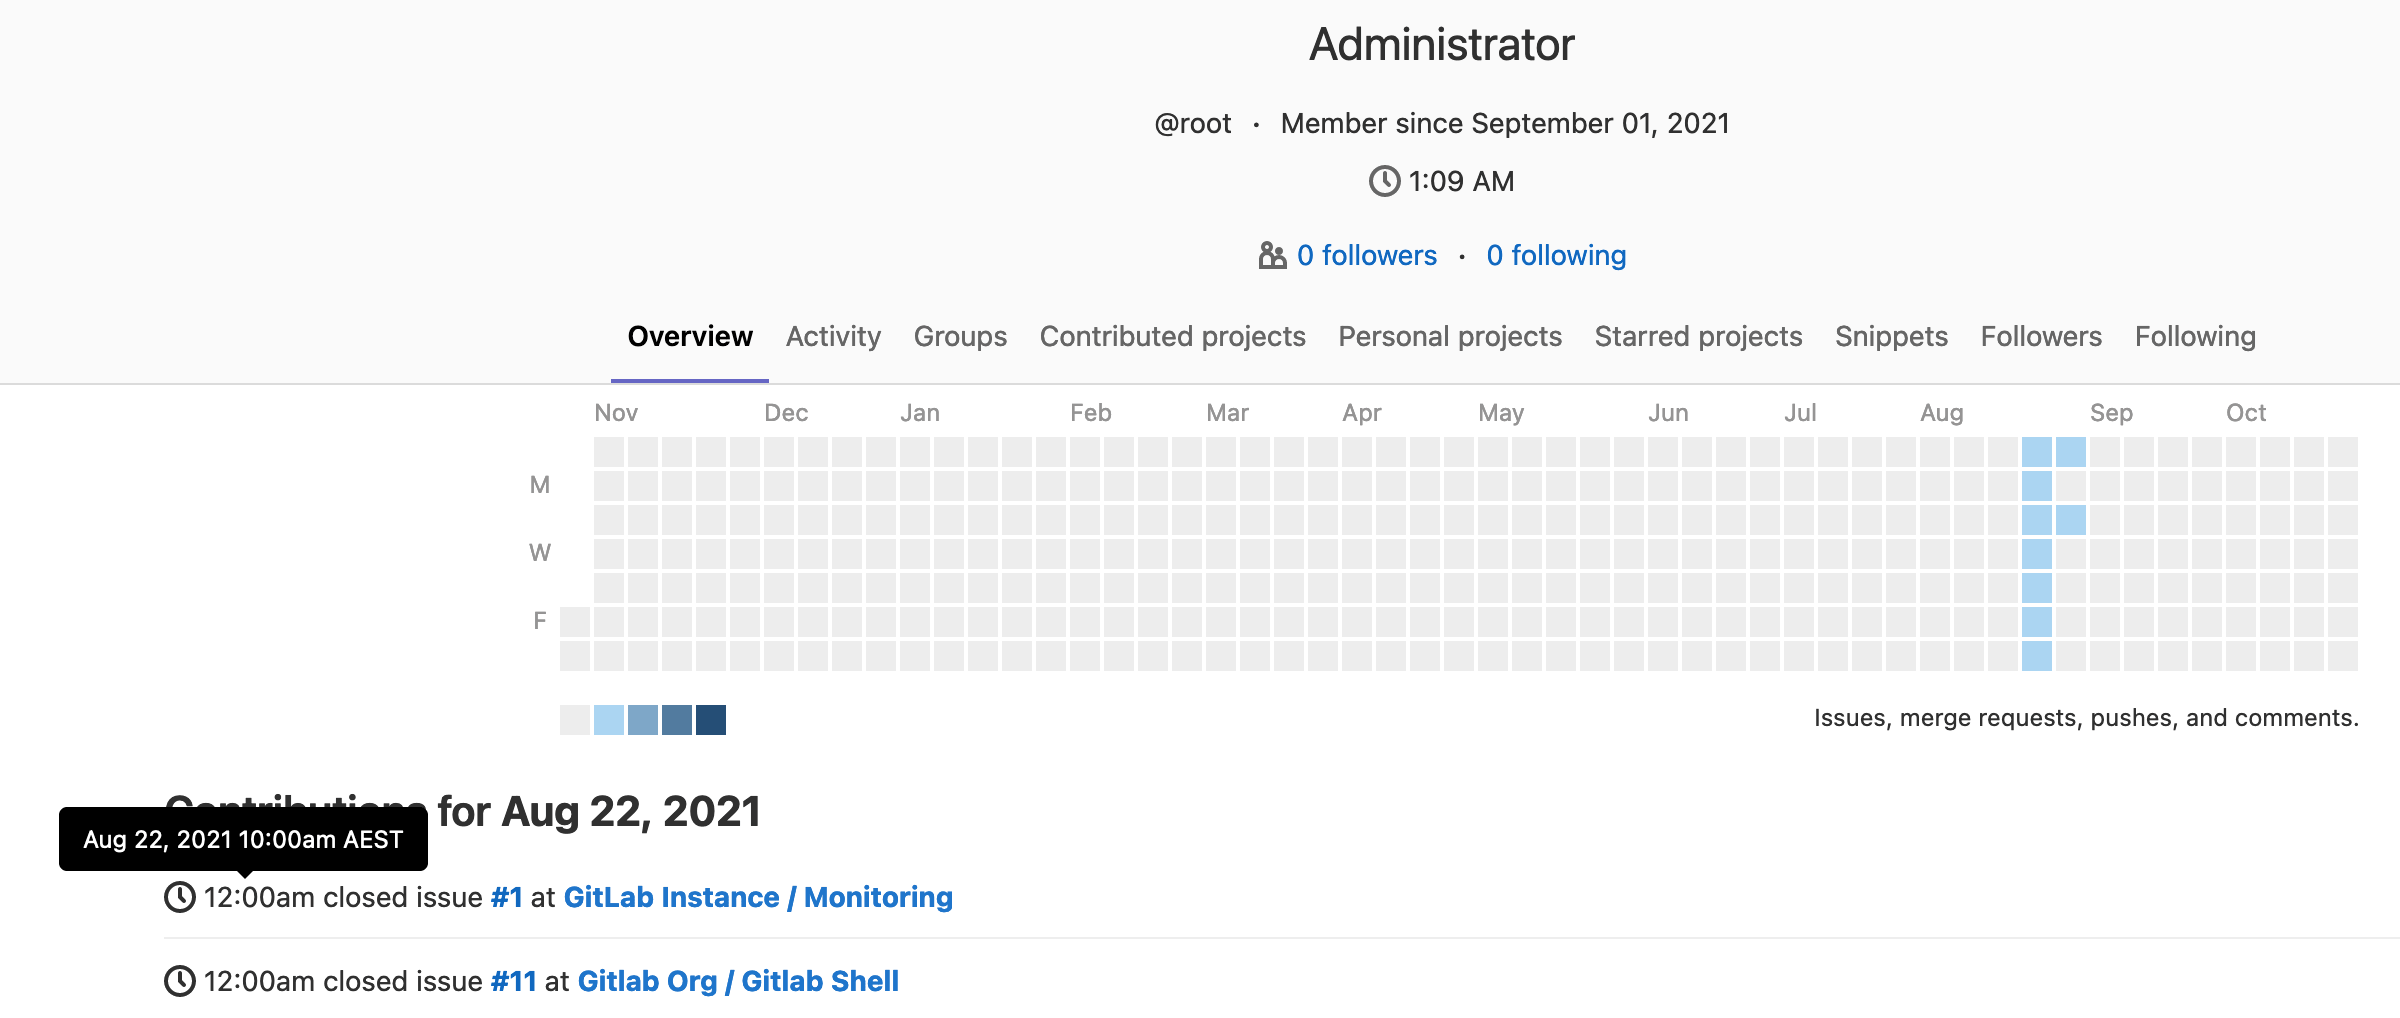Open the Groups tab

pyautogui.click(x=959, y=336)
